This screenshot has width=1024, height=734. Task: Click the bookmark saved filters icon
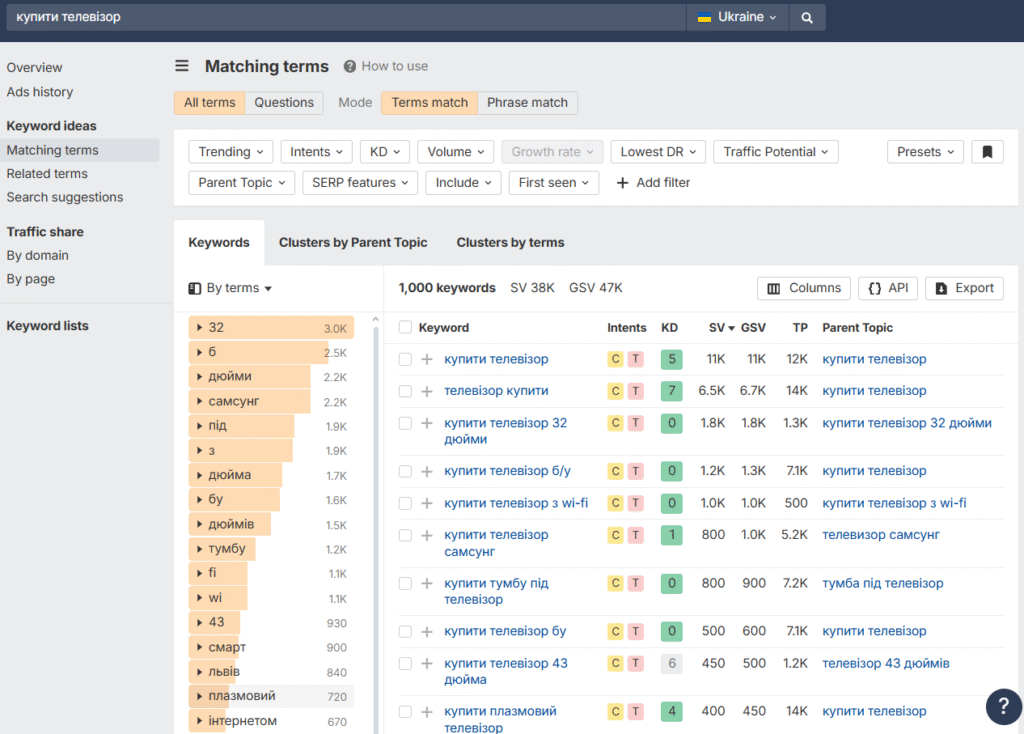click(987, 152)
